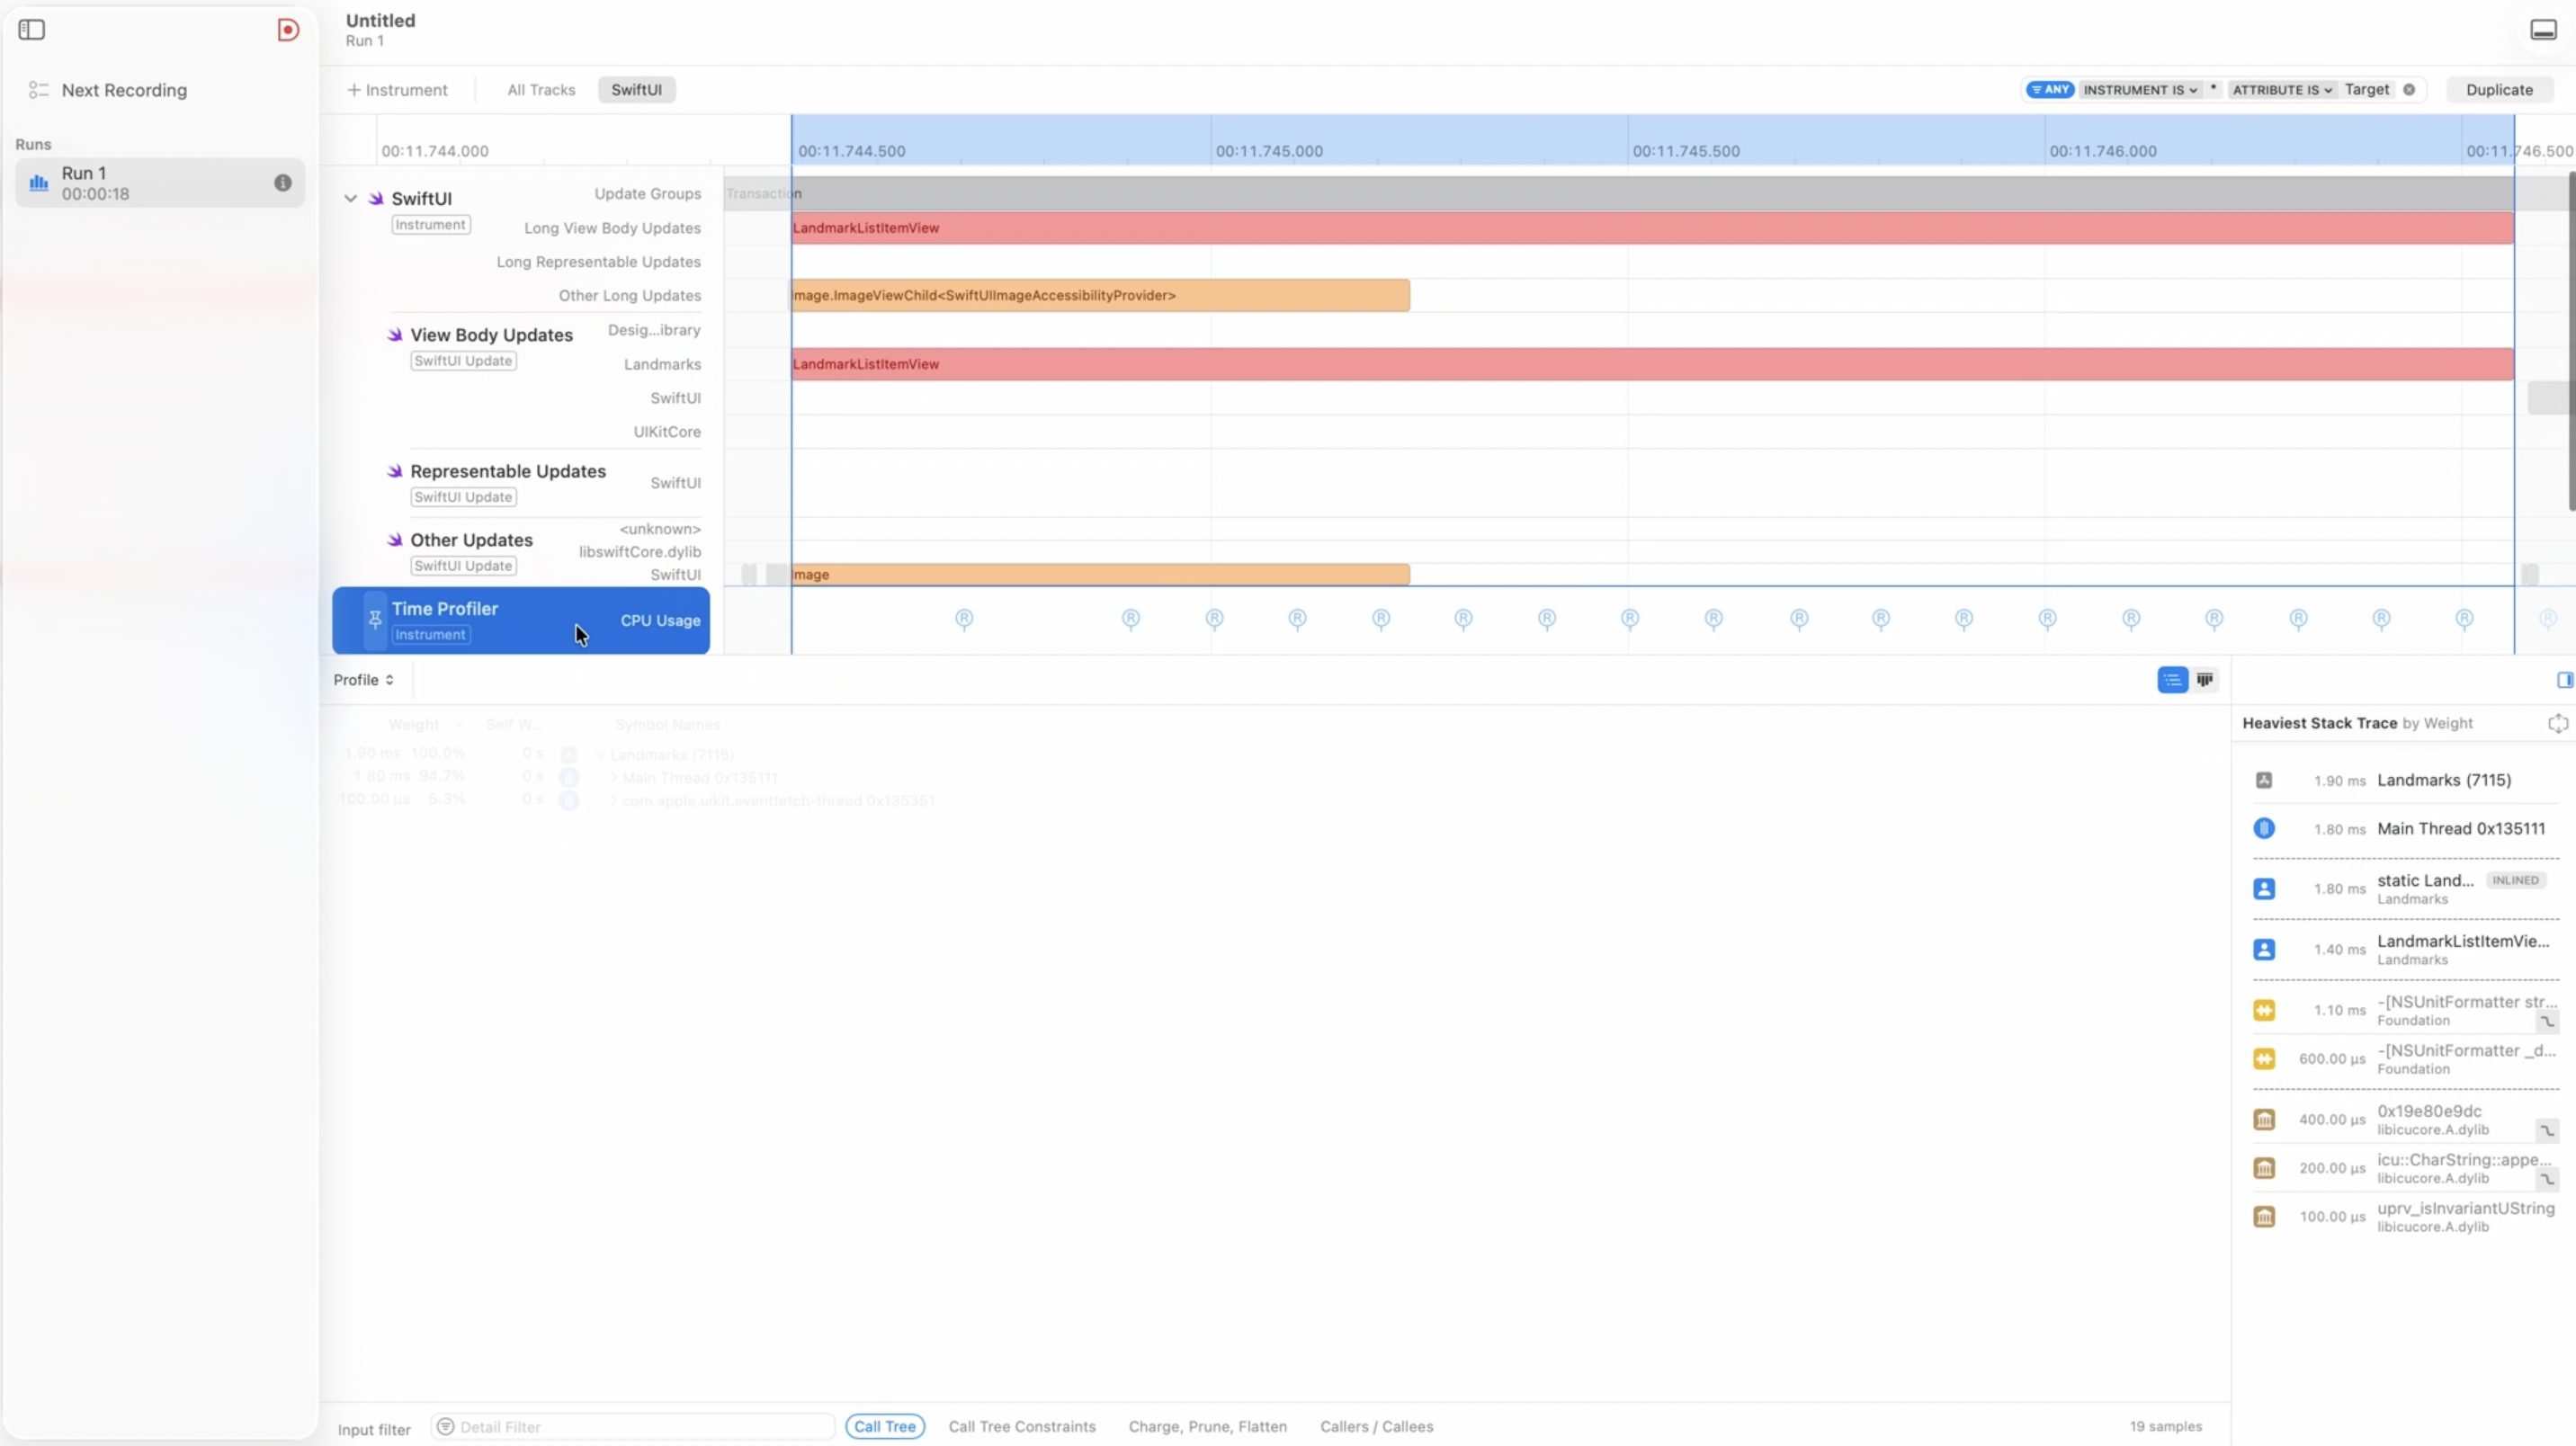Viewport: 2576px width, 1446px height.
Task: Open the INSTRUMENT IS filter dropdown
Action: click(2140, 90)
